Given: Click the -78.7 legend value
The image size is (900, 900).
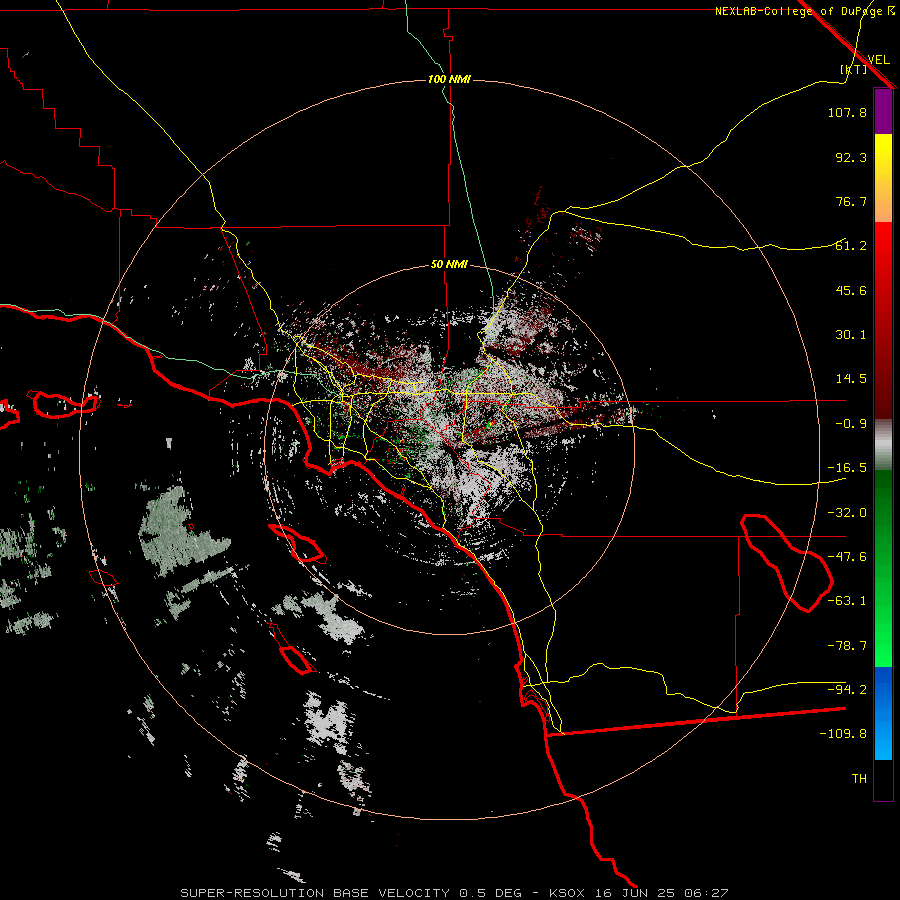Looking at the screenshot, I should tap(847, 646).
